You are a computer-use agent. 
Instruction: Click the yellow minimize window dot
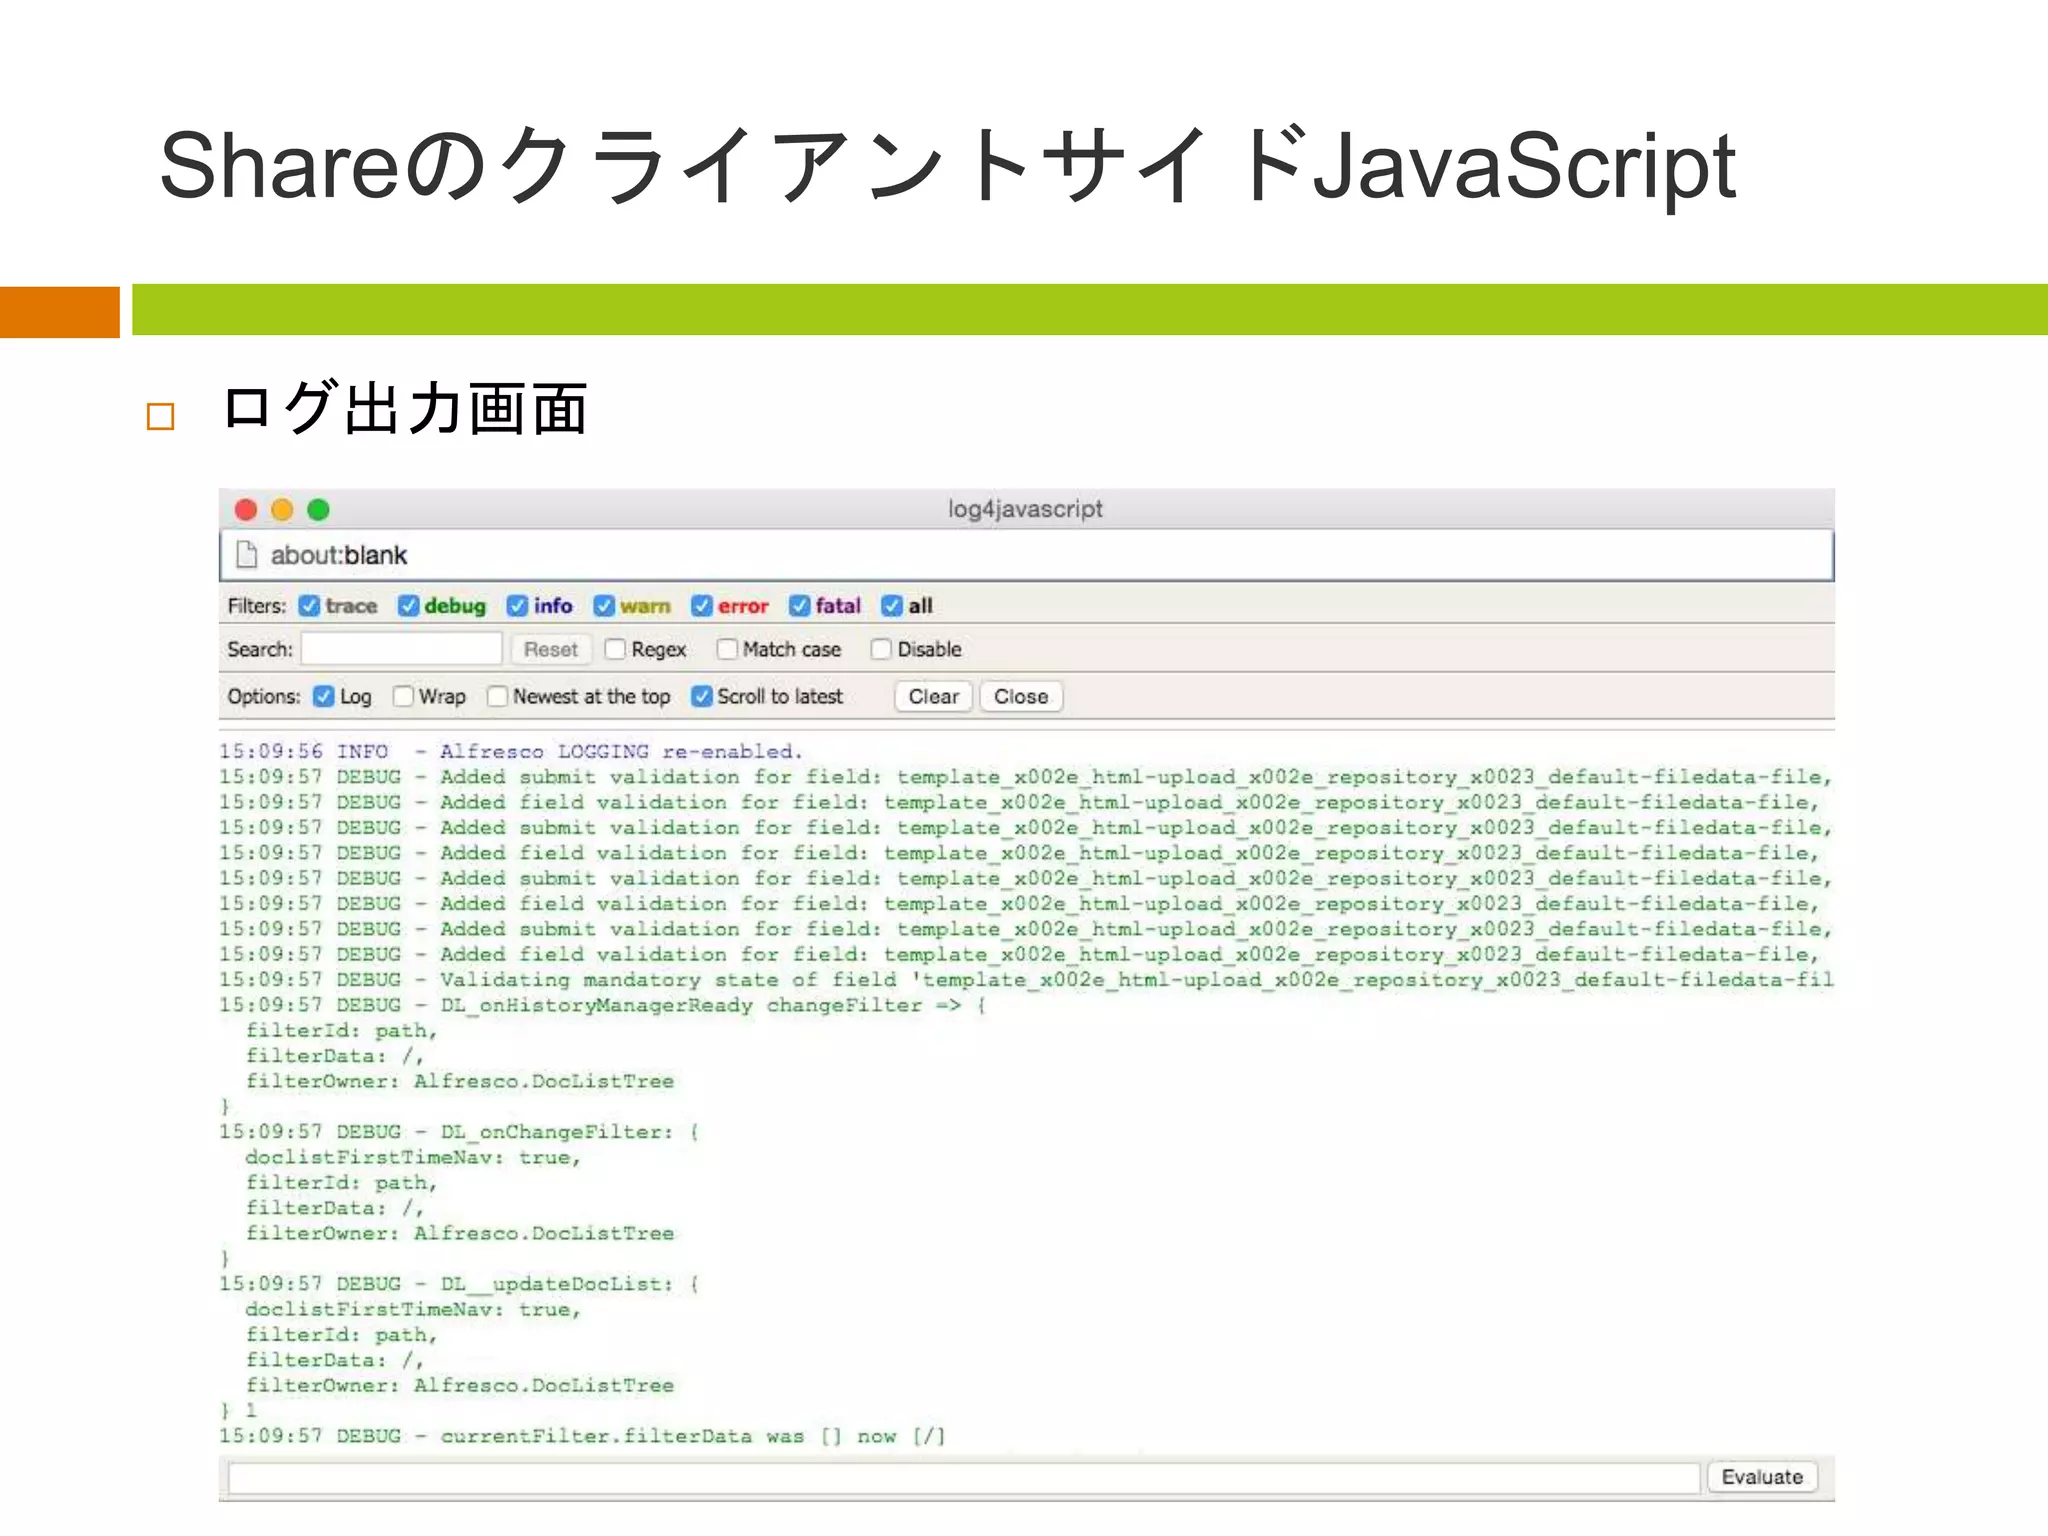[x=282, y=510]
